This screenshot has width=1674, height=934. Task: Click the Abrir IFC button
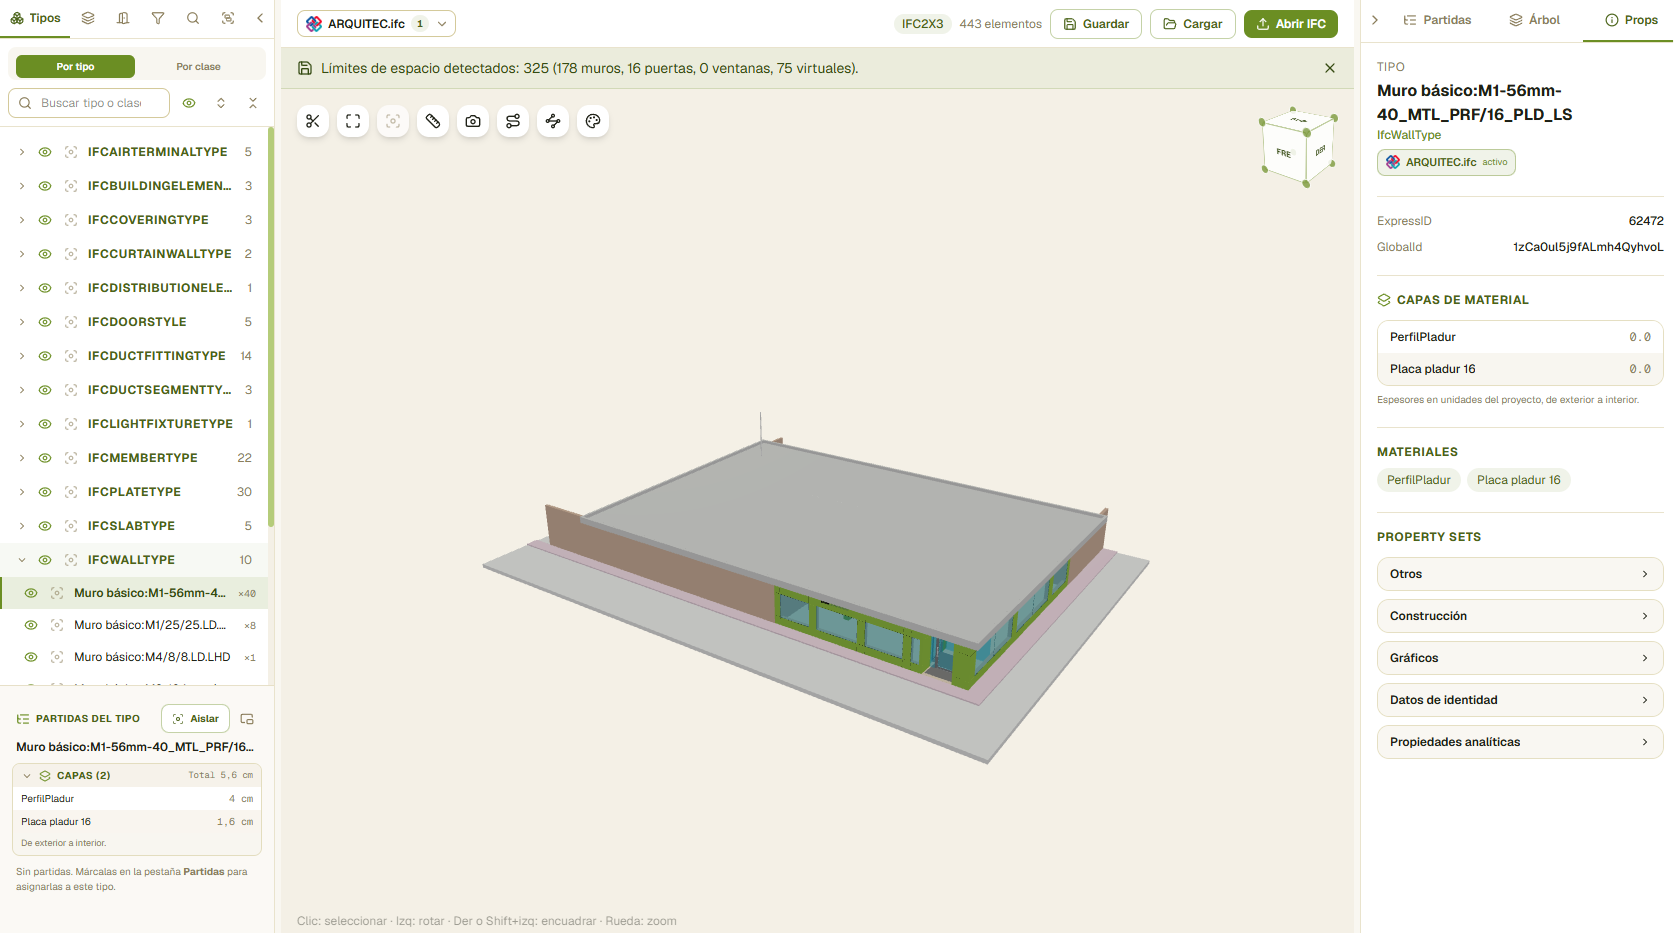coord(1291,24)
